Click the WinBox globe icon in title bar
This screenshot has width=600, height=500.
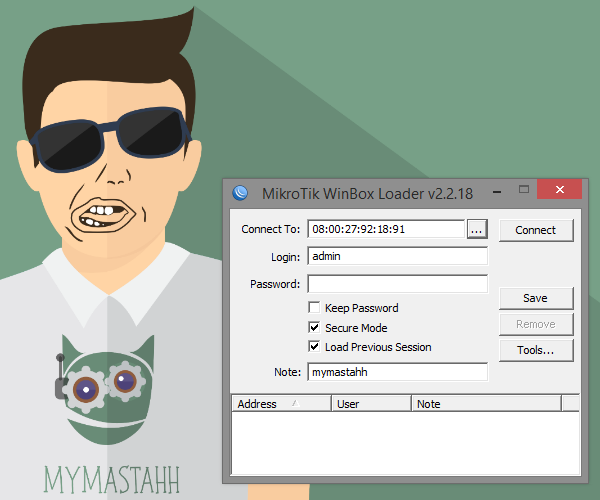(x=240, y=193)
